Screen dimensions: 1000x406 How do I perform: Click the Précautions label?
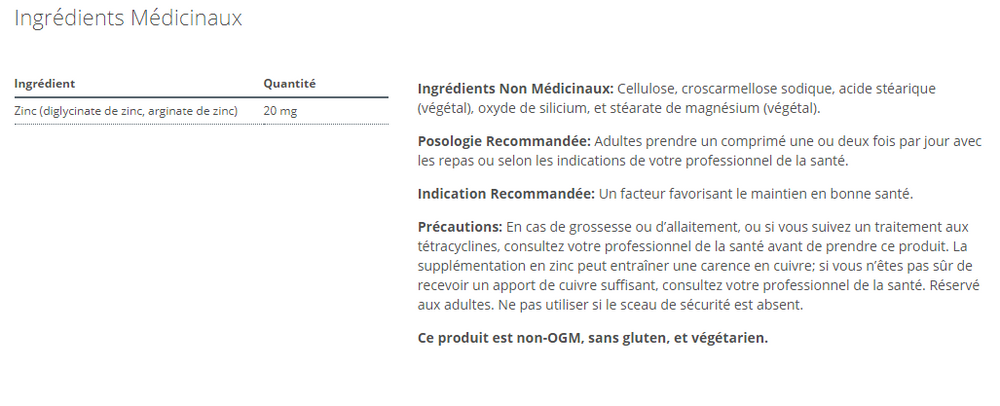click(459, 227)
